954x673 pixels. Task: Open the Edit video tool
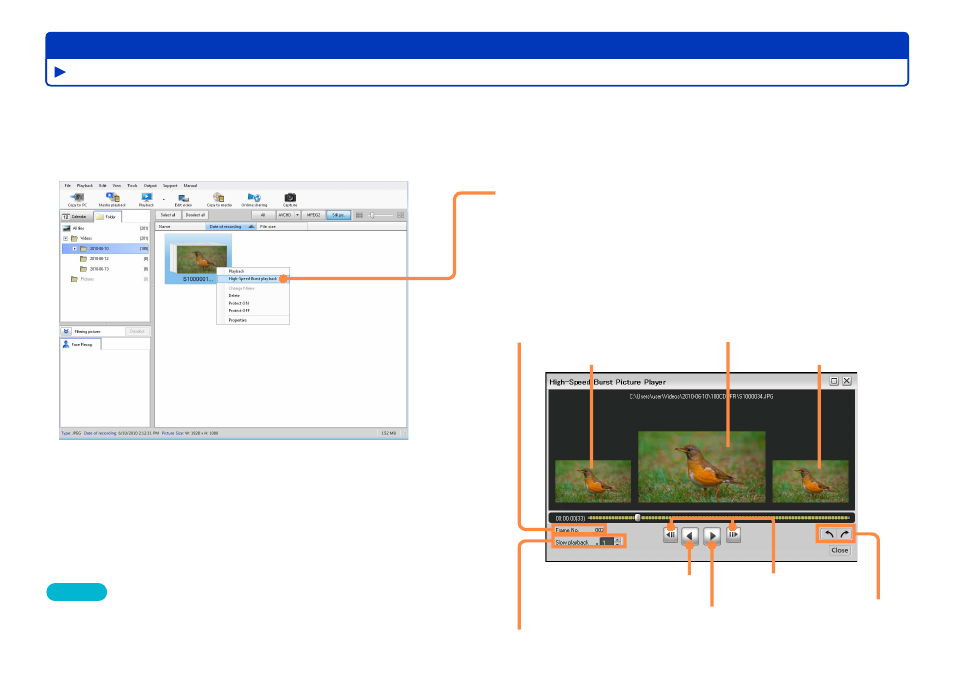(183, 198)
